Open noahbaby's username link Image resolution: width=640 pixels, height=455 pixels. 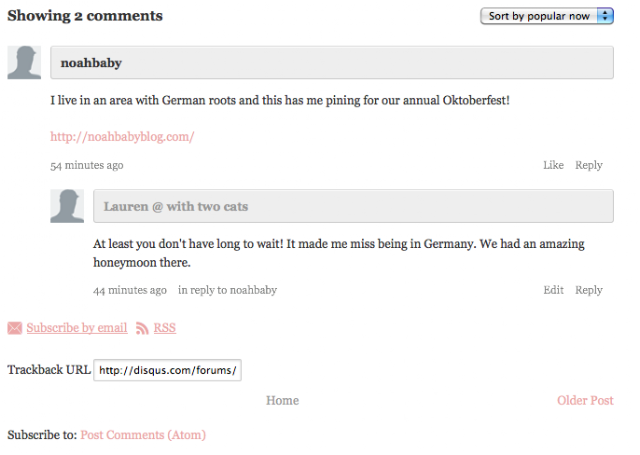pos(90,63)
